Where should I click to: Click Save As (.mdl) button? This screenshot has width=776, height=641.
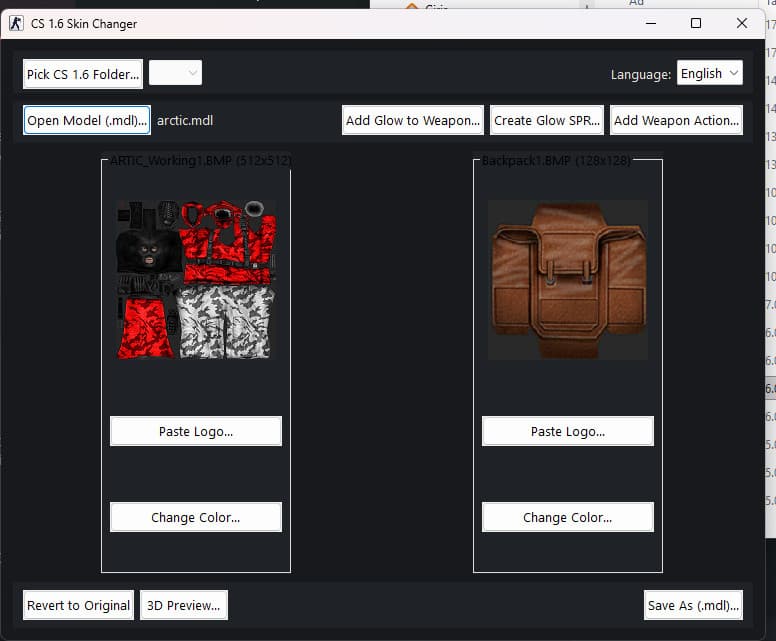pyautogui.click(x=693, y=605)
